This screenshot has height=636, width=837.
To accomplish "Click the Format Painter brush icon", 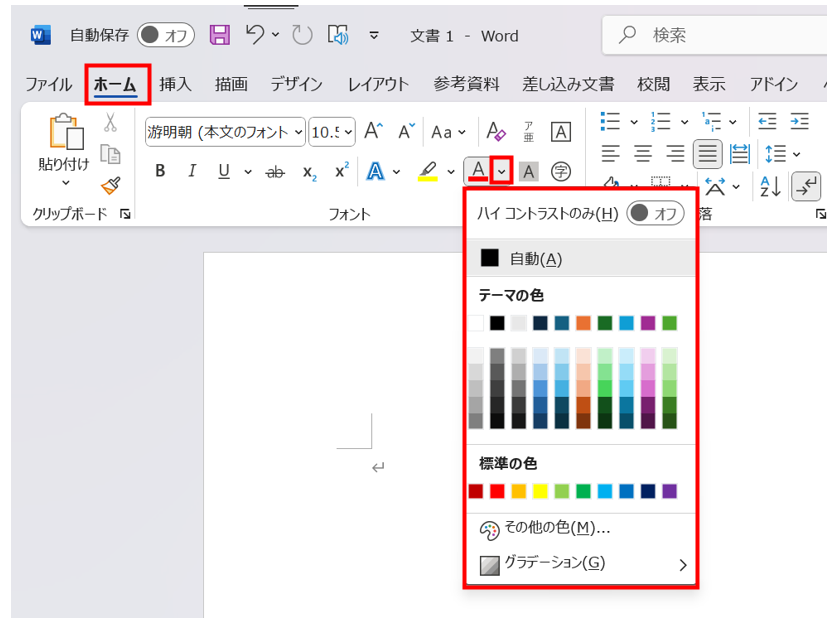I will [110, 186].
